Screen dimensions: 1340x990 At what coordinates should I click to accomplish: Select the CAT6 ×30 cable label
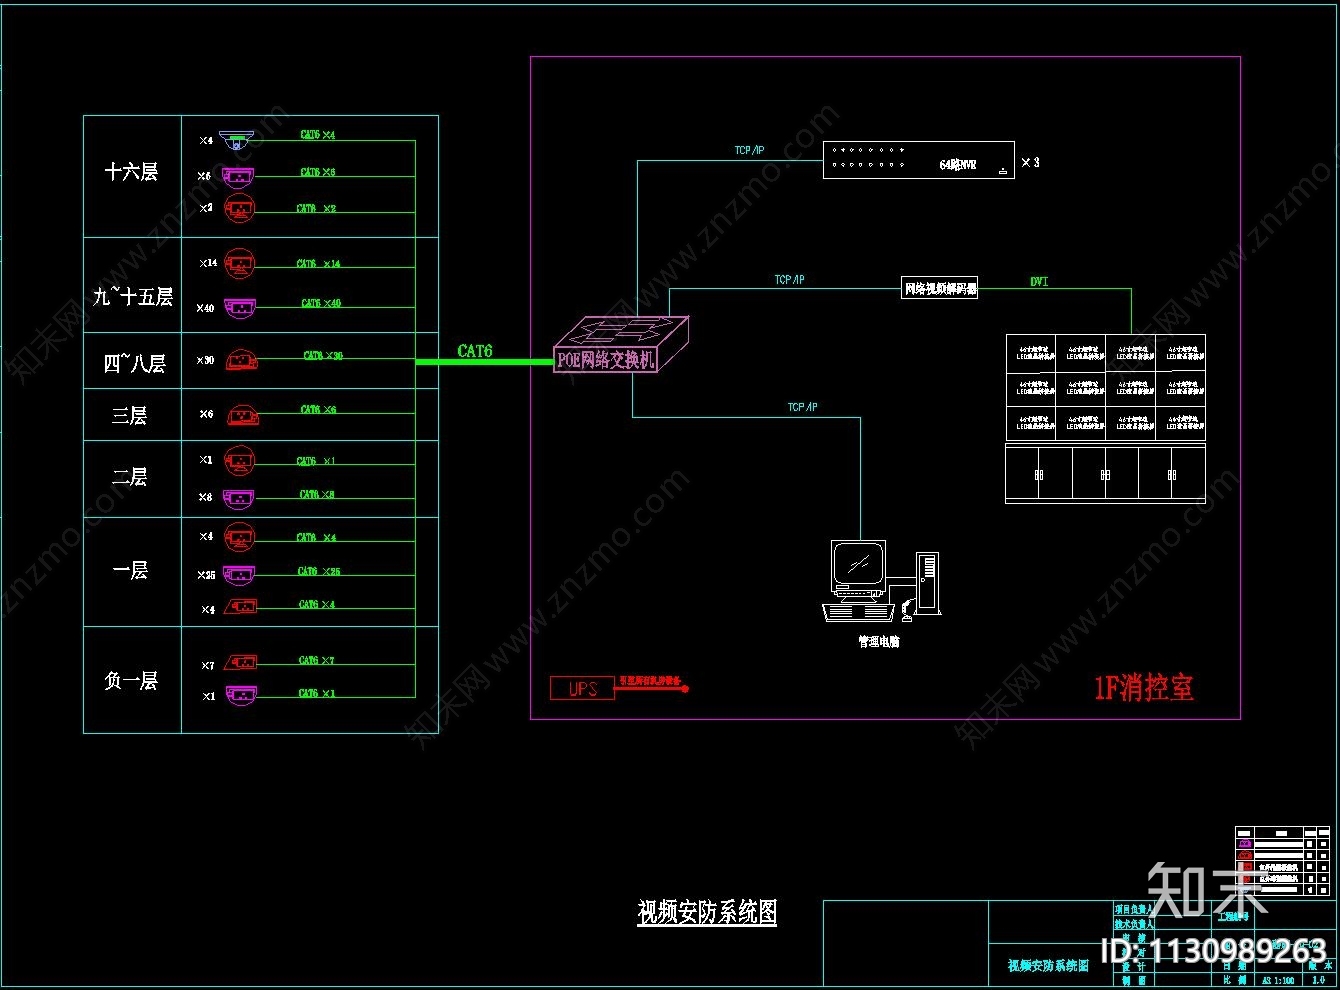point(323,355)
